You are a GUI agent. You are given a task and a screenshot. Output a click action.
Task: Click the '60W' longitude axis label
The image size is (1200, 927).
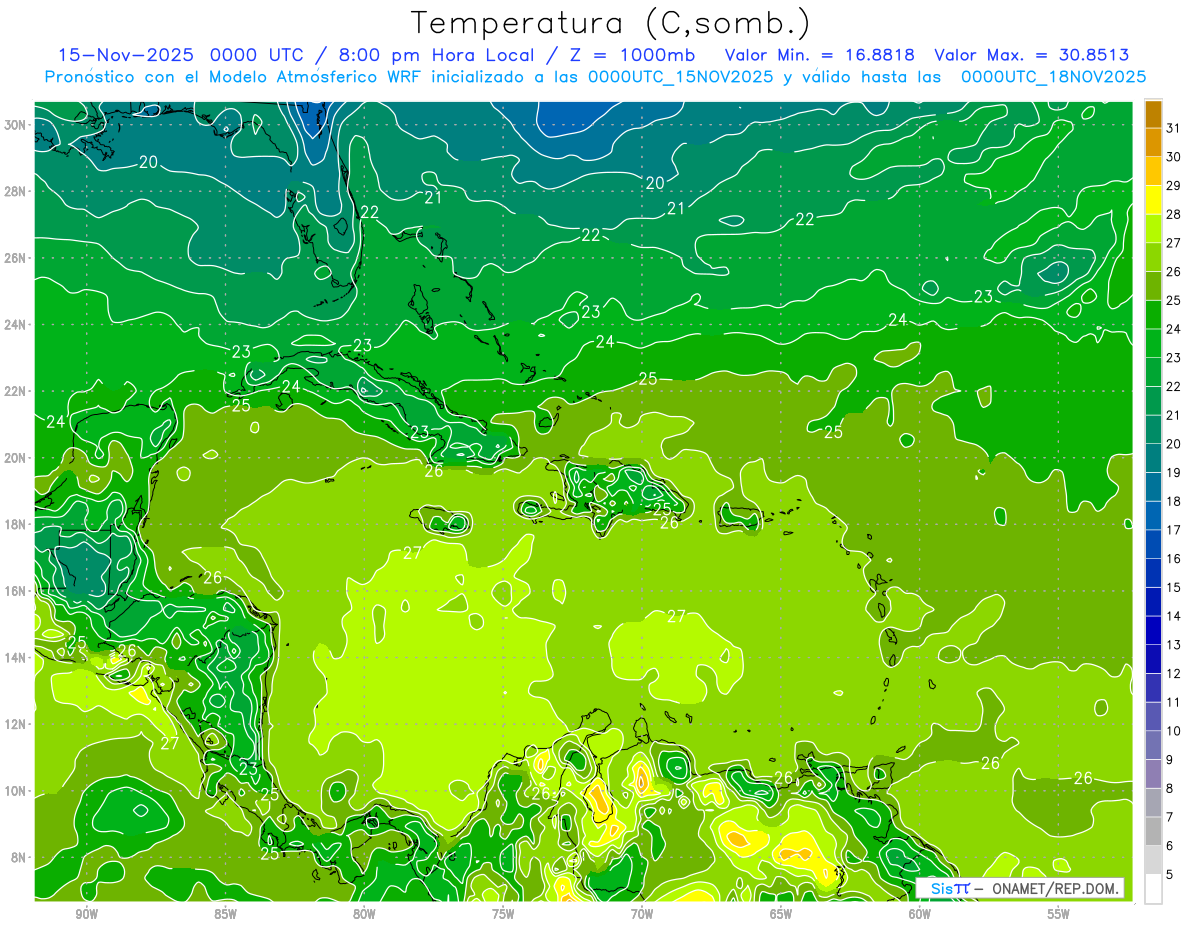(920, 915)
